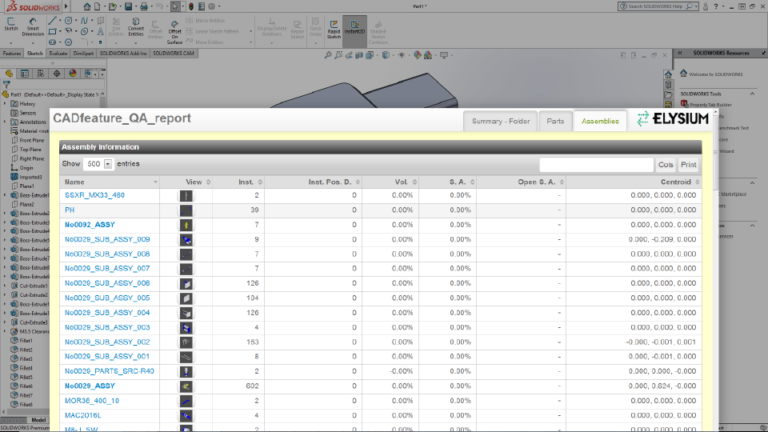Open the No0029_ASSY view thumbnail

click(186, 386)
